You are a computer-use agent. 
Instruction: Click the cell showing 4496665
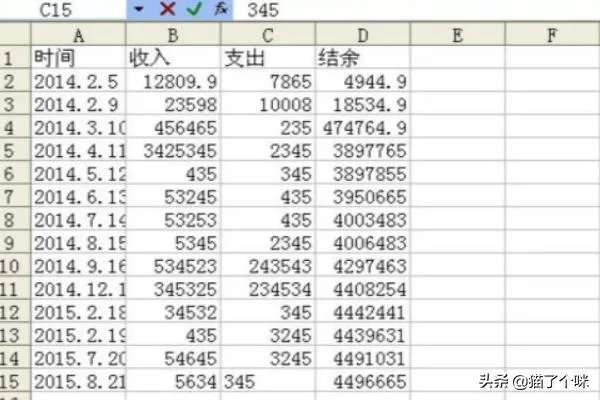pyautogui.click(x=362, y=382)
